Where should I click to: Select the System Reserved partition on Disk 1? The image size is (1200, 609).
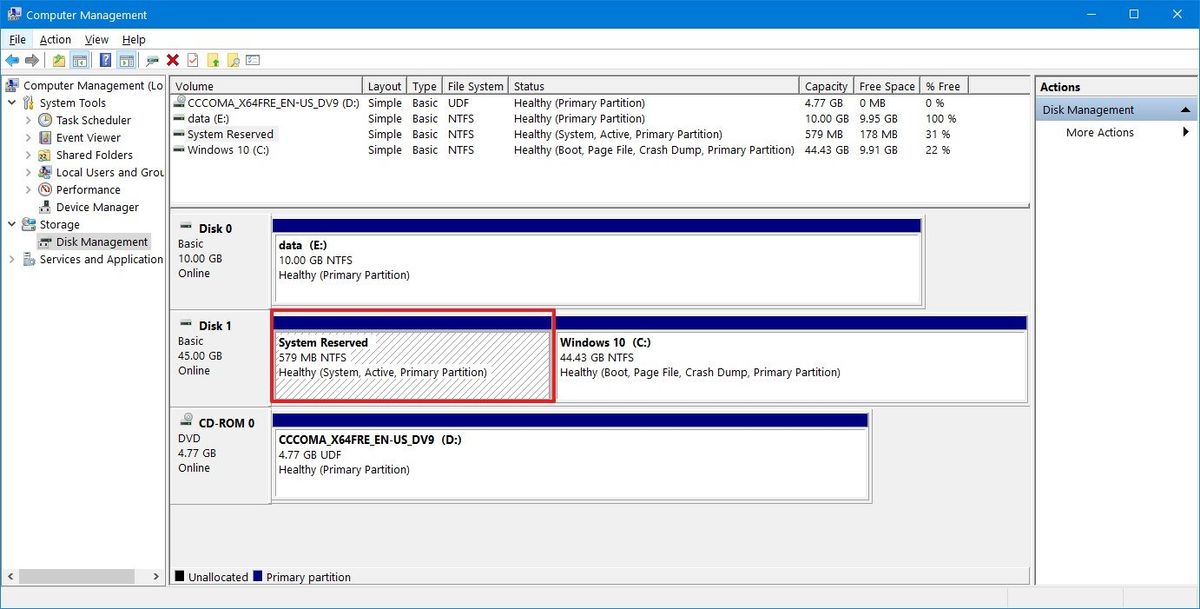coord(410,365)
